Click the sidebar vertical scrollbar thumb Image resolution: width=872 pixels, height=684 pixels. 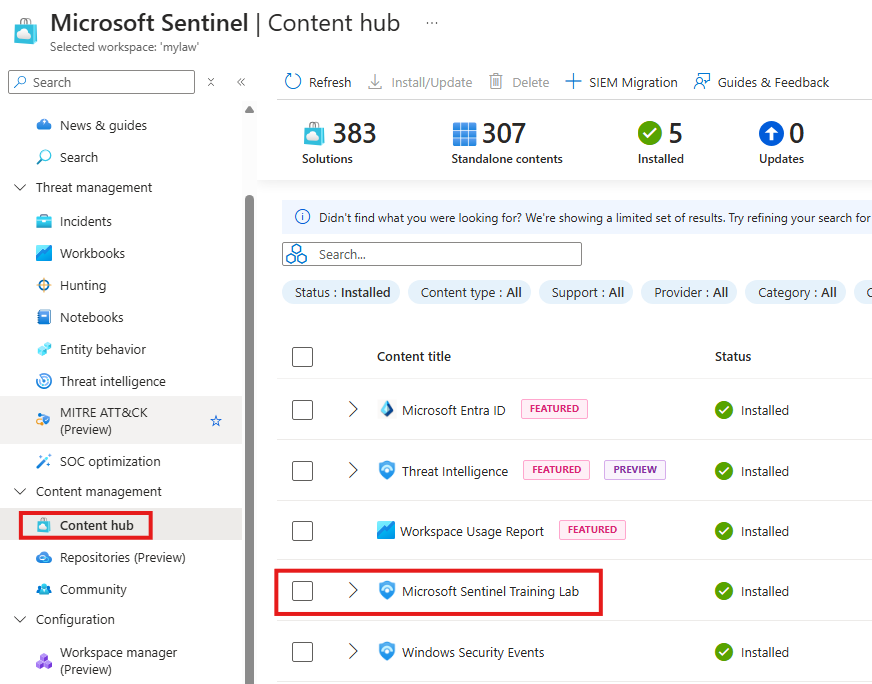click(250, 439)
